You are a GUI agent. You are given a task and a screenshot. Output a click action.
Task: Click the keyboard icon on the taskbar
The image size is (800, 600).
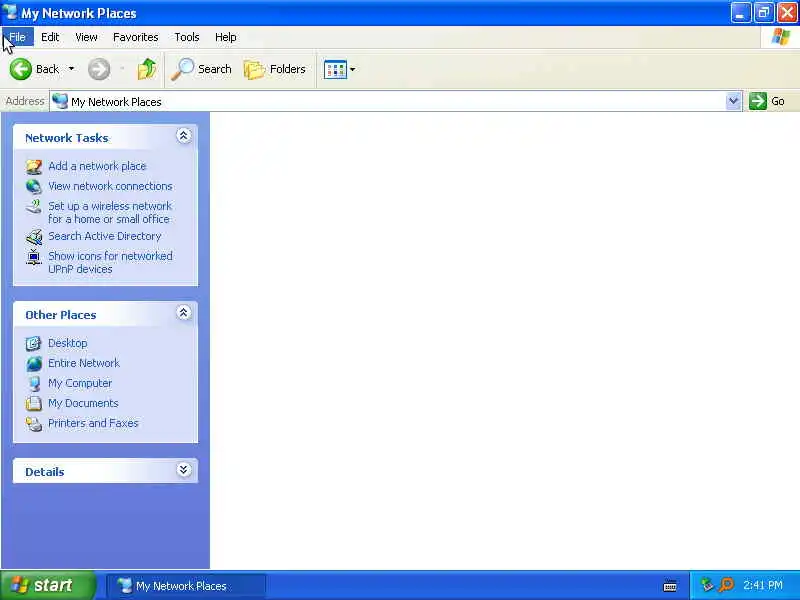tap(670, 586)
